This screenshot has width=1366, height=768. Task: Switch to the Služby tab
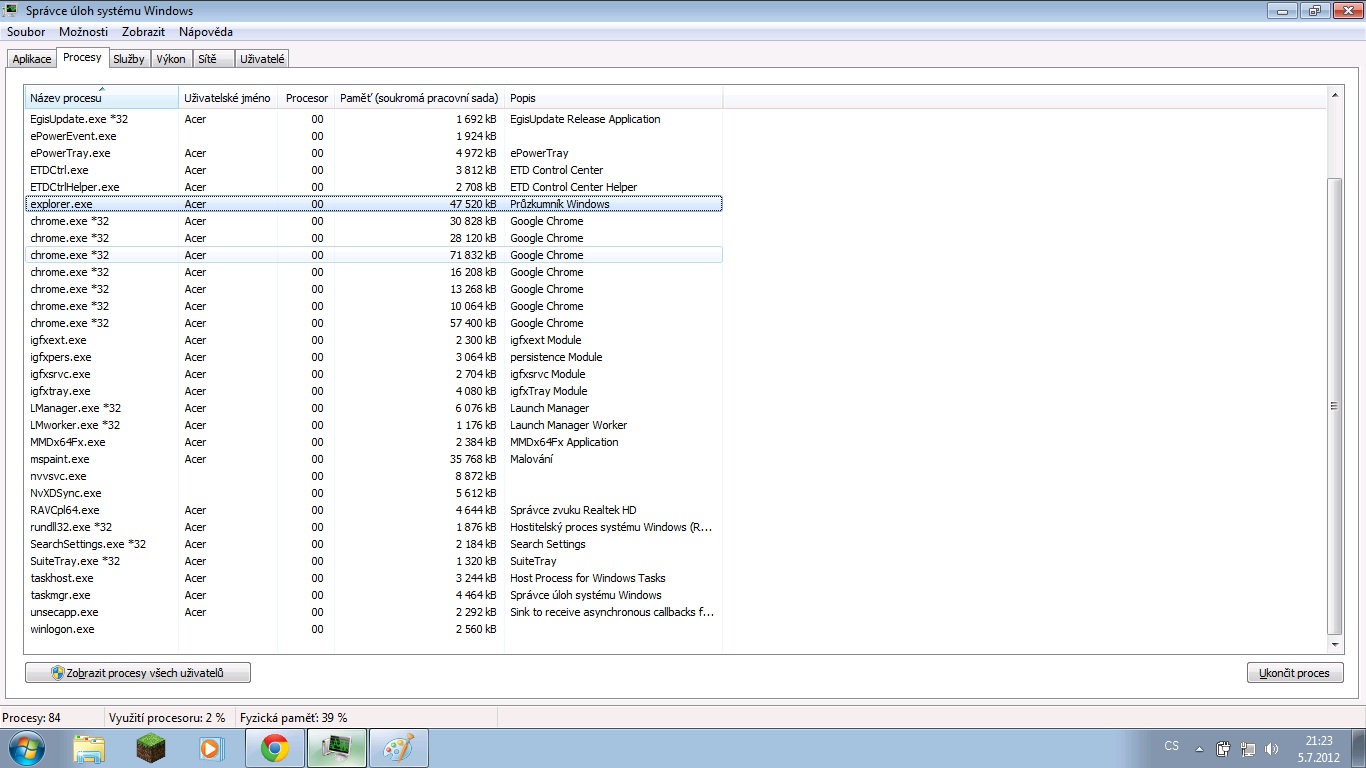(x=129, y=59)
